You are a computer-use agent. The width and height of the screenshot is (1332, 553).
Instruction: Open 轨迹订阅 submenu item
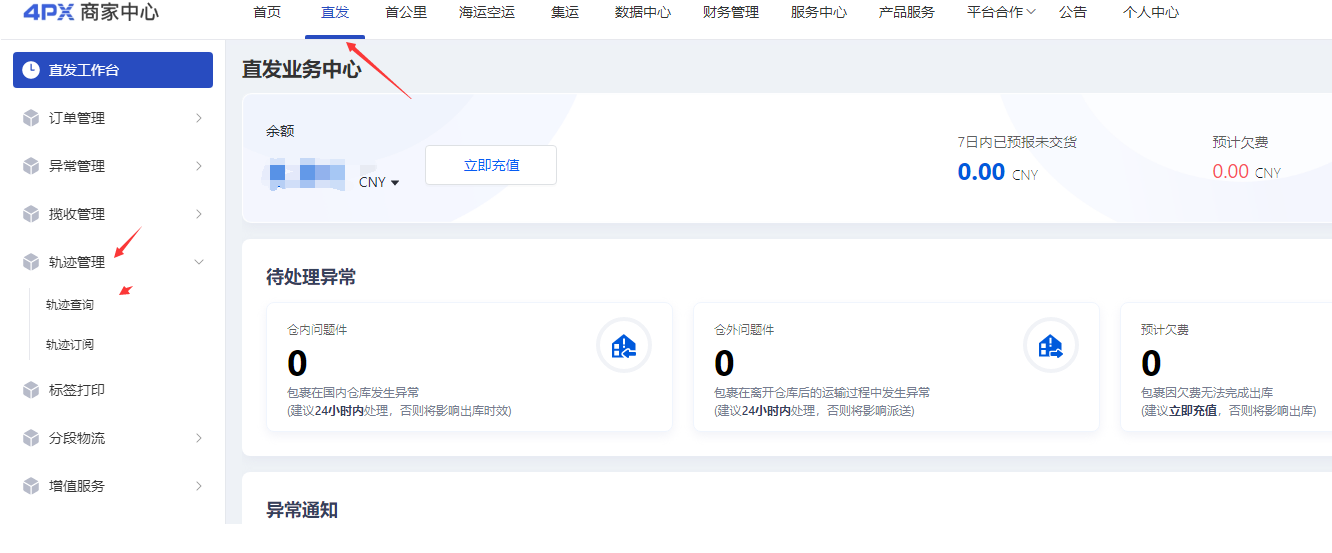point(70,344)
